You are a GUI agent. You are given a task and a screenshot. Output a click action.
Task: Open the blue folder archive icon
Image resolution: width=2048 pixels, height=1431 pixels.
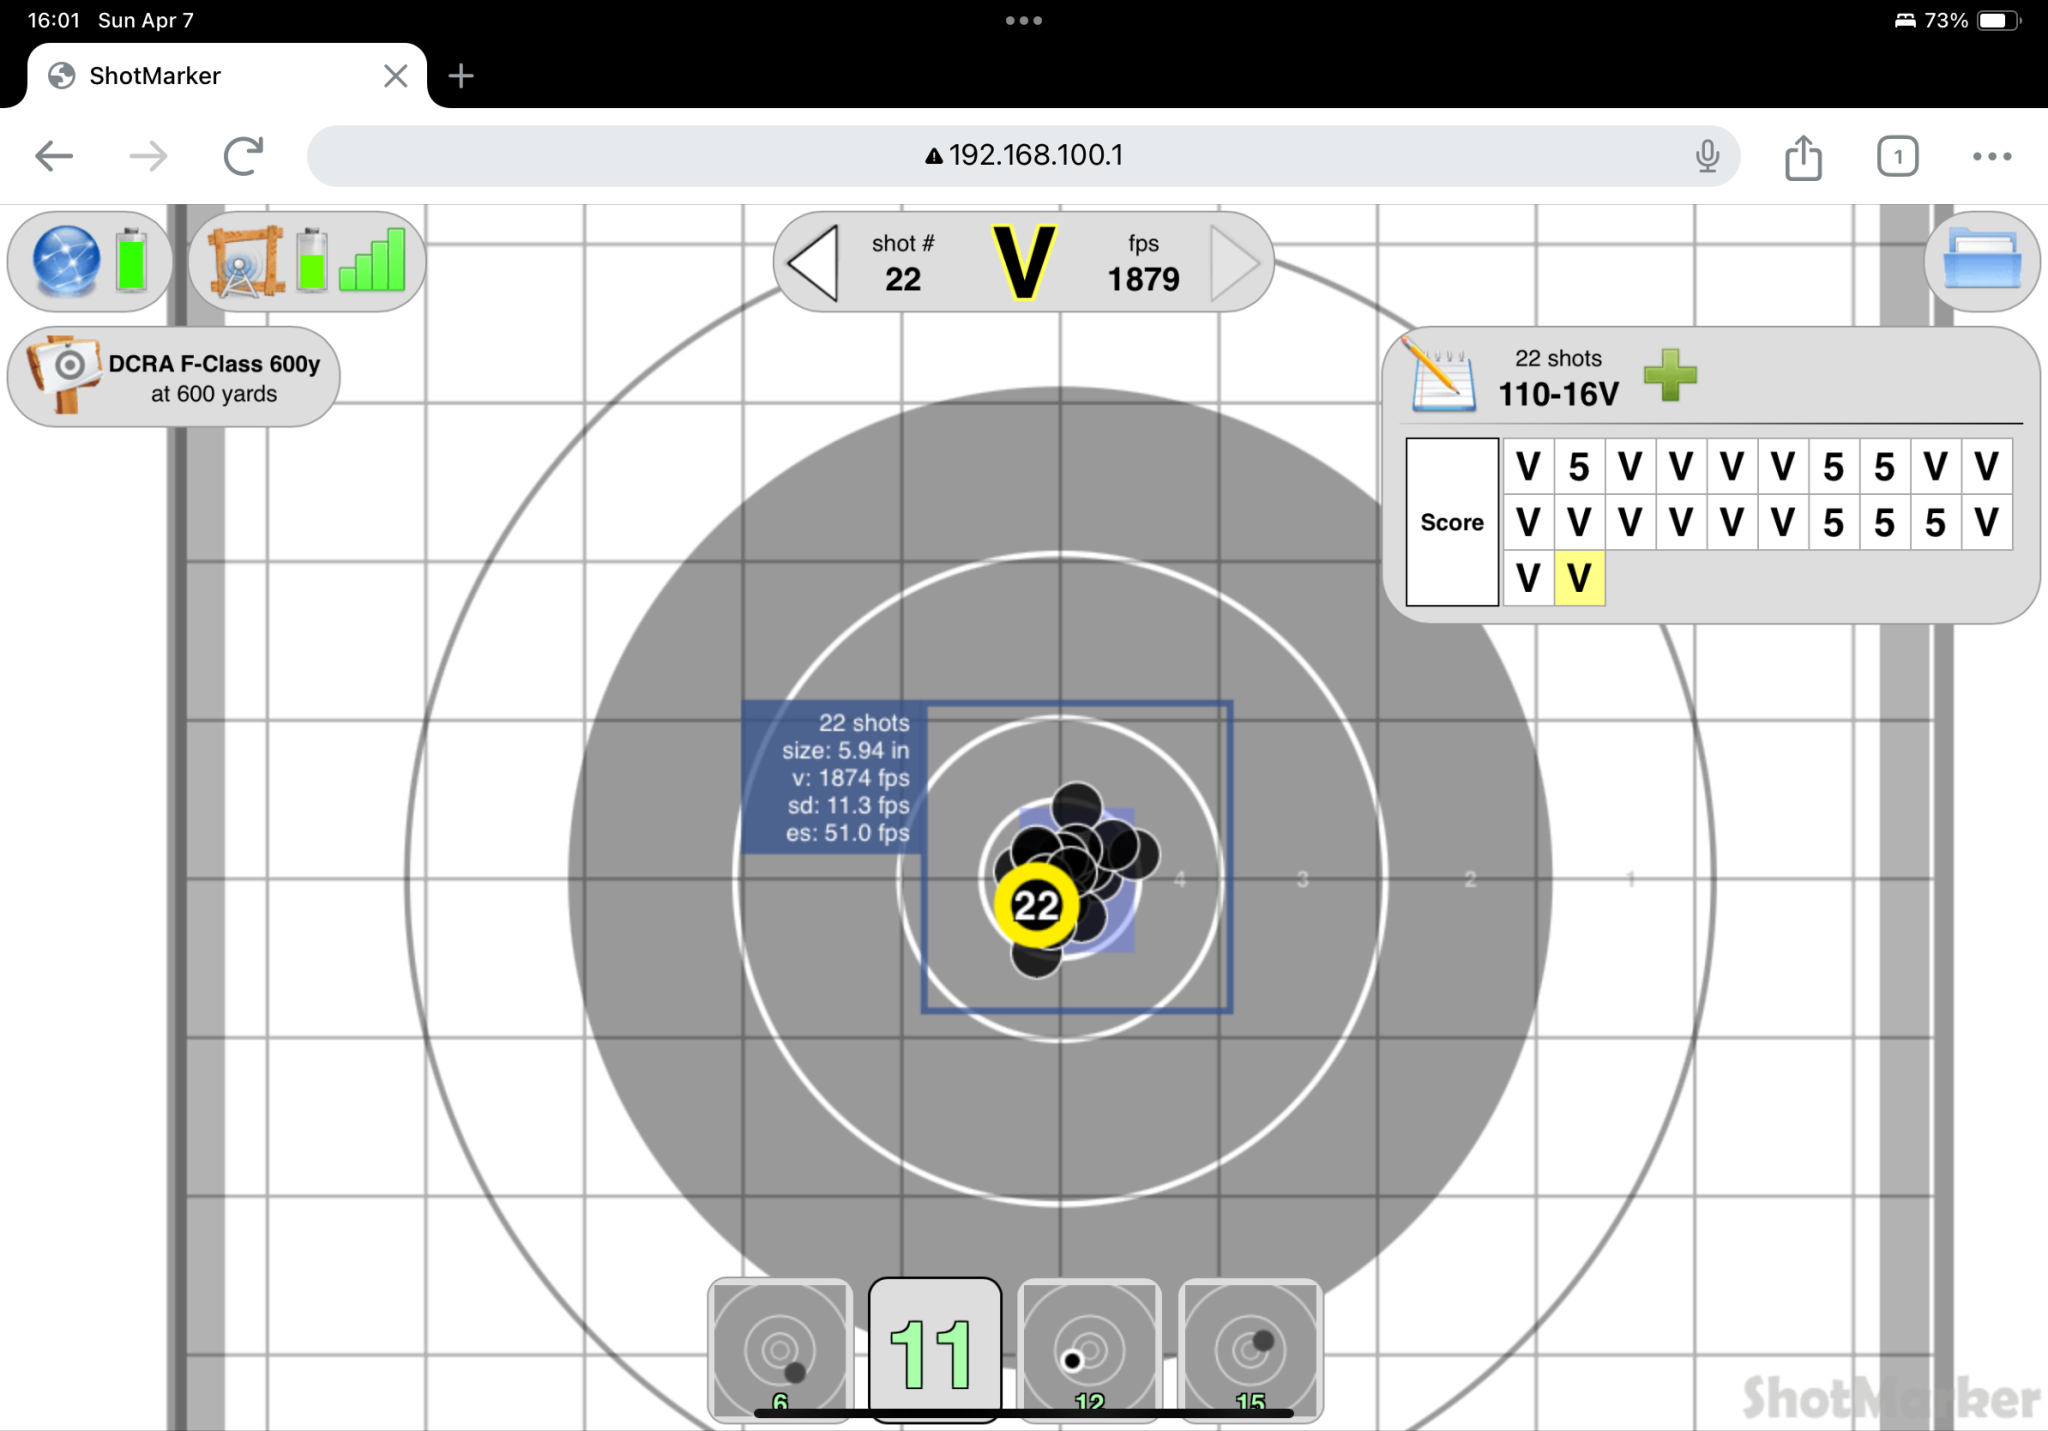point(1982,259)
